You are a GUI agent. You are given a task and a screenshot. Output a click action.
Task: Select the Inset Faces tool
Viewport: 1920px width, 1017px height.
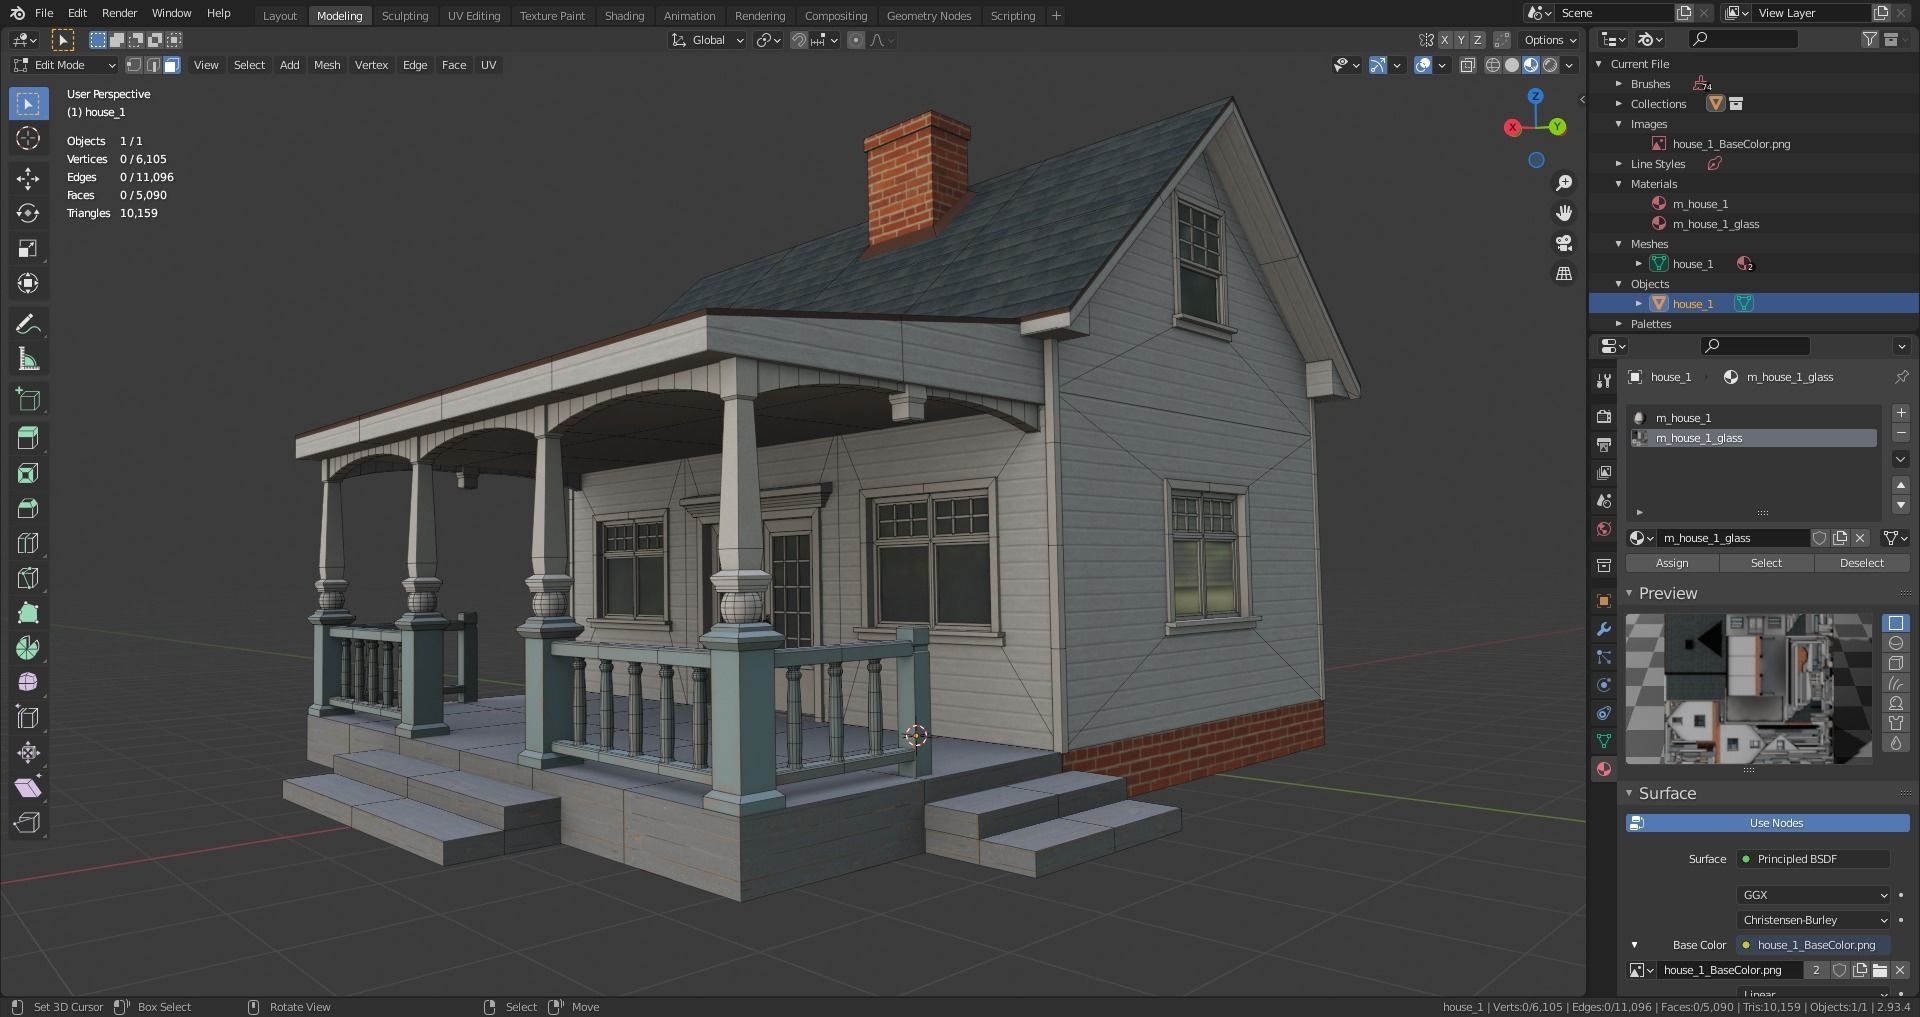(28, 473)
